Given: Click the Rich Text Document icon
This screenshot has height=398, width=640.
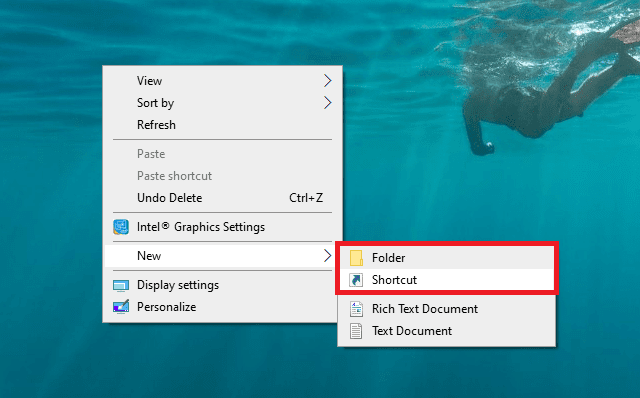Looking at the screenshot, I should pyautogui.click(x=356, y=309).
